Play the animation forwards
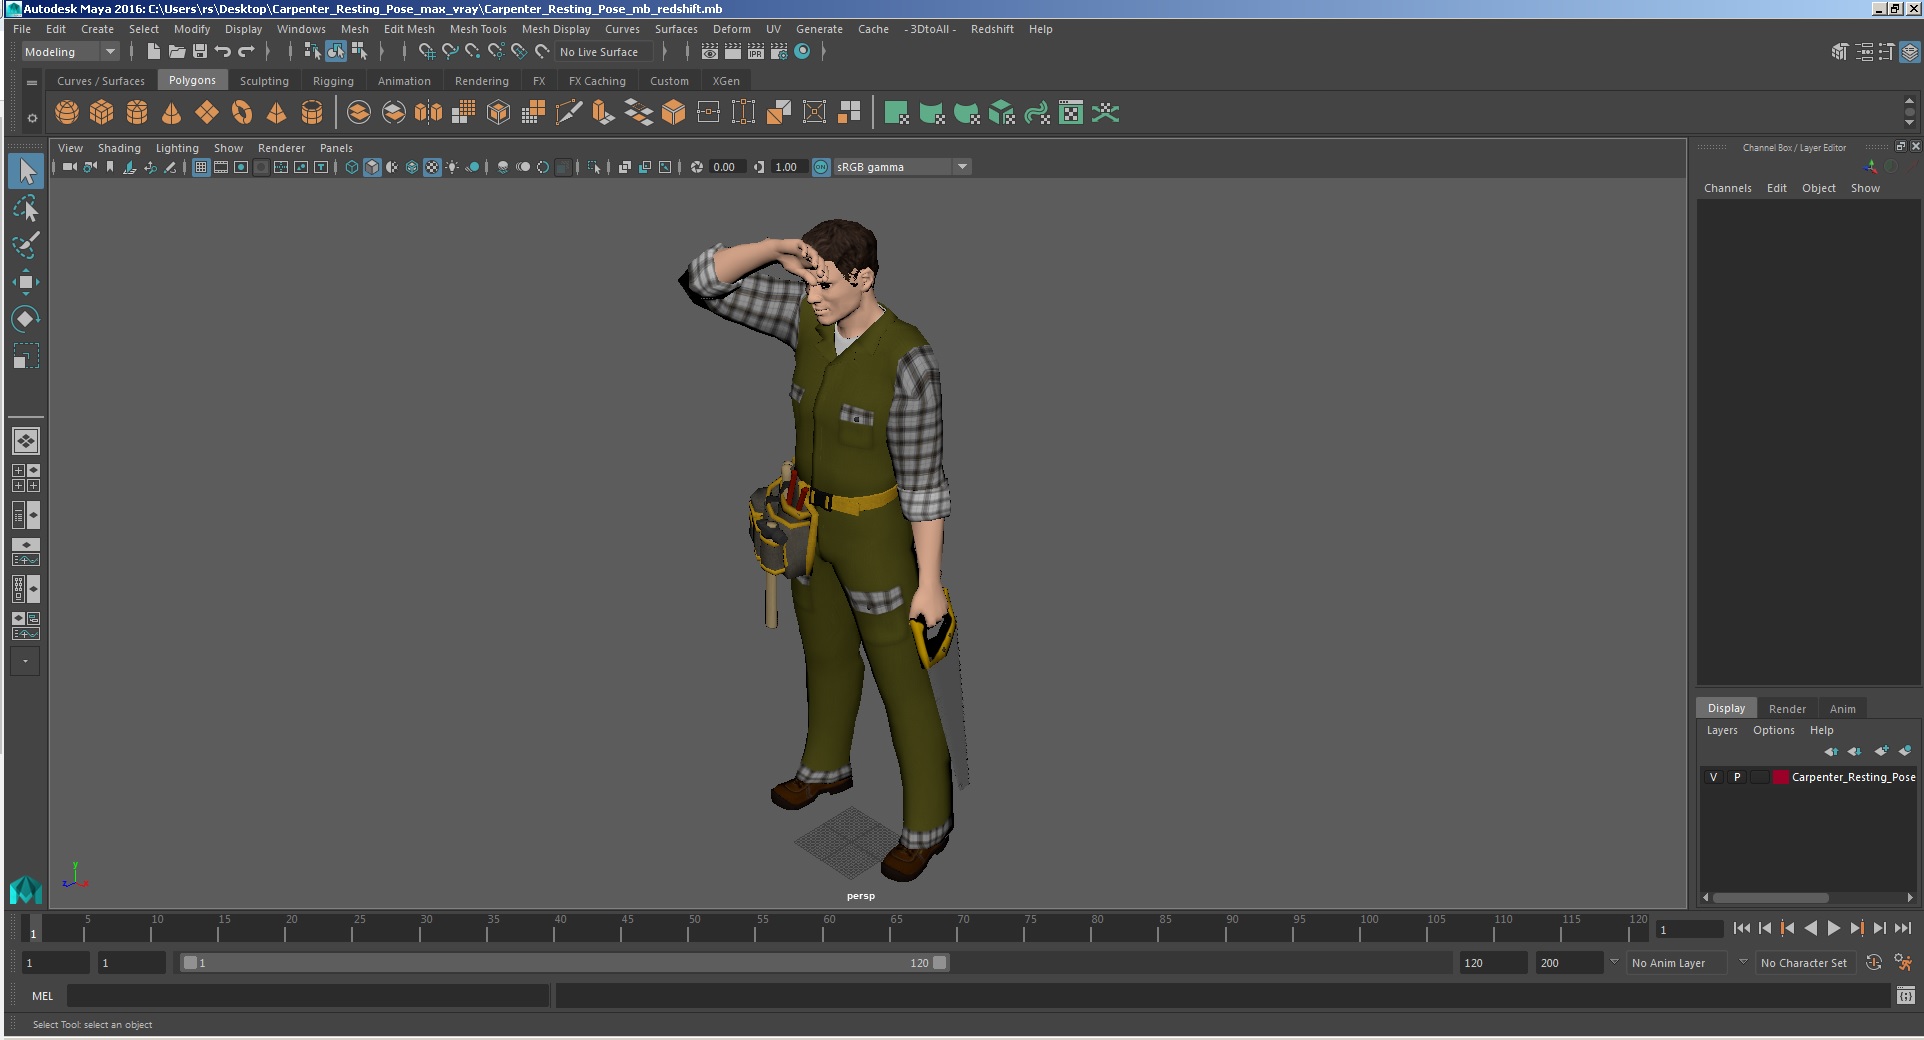 pyautogui.click(x=1833, y=929)
